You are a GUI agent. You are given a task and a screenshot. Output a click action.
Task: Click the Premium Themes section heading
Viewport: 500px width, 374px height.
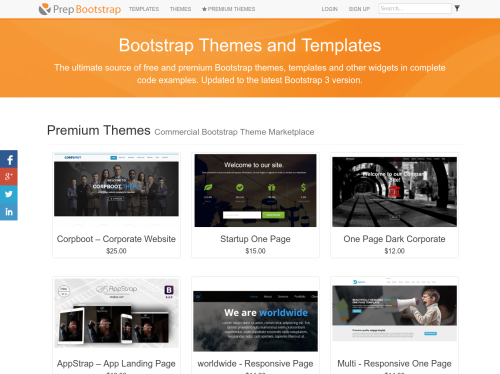click(99, 130)
